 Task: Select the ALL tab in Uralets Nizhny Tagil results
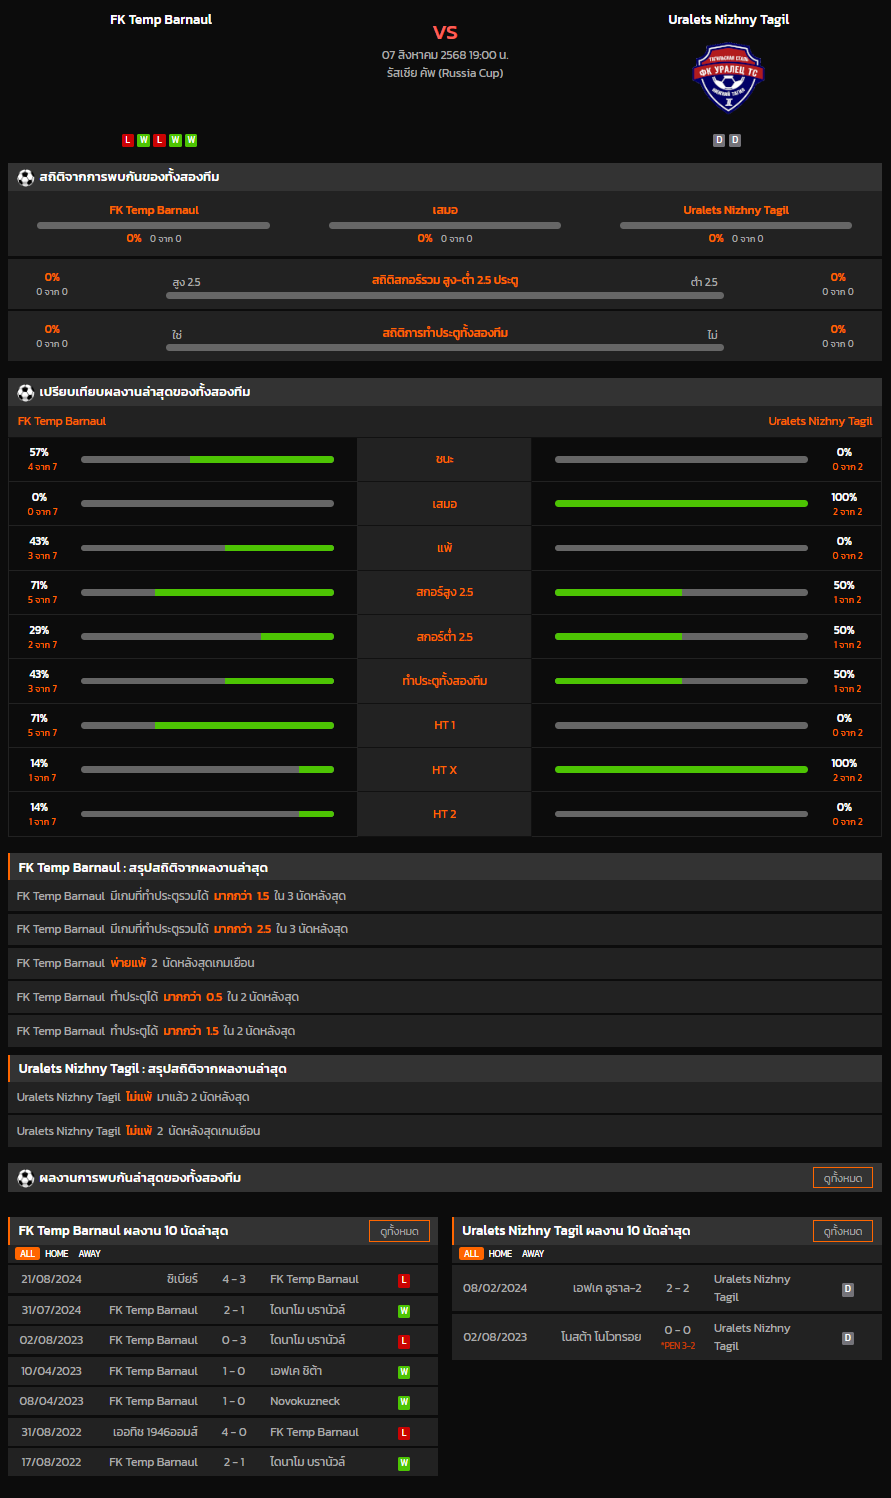coord(471,1254)
